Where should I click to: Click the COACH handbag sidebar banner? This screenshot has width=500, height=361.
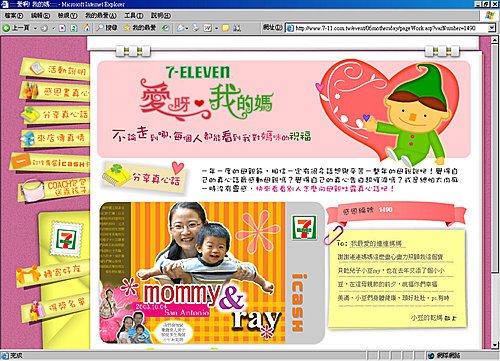coord(53,189)
